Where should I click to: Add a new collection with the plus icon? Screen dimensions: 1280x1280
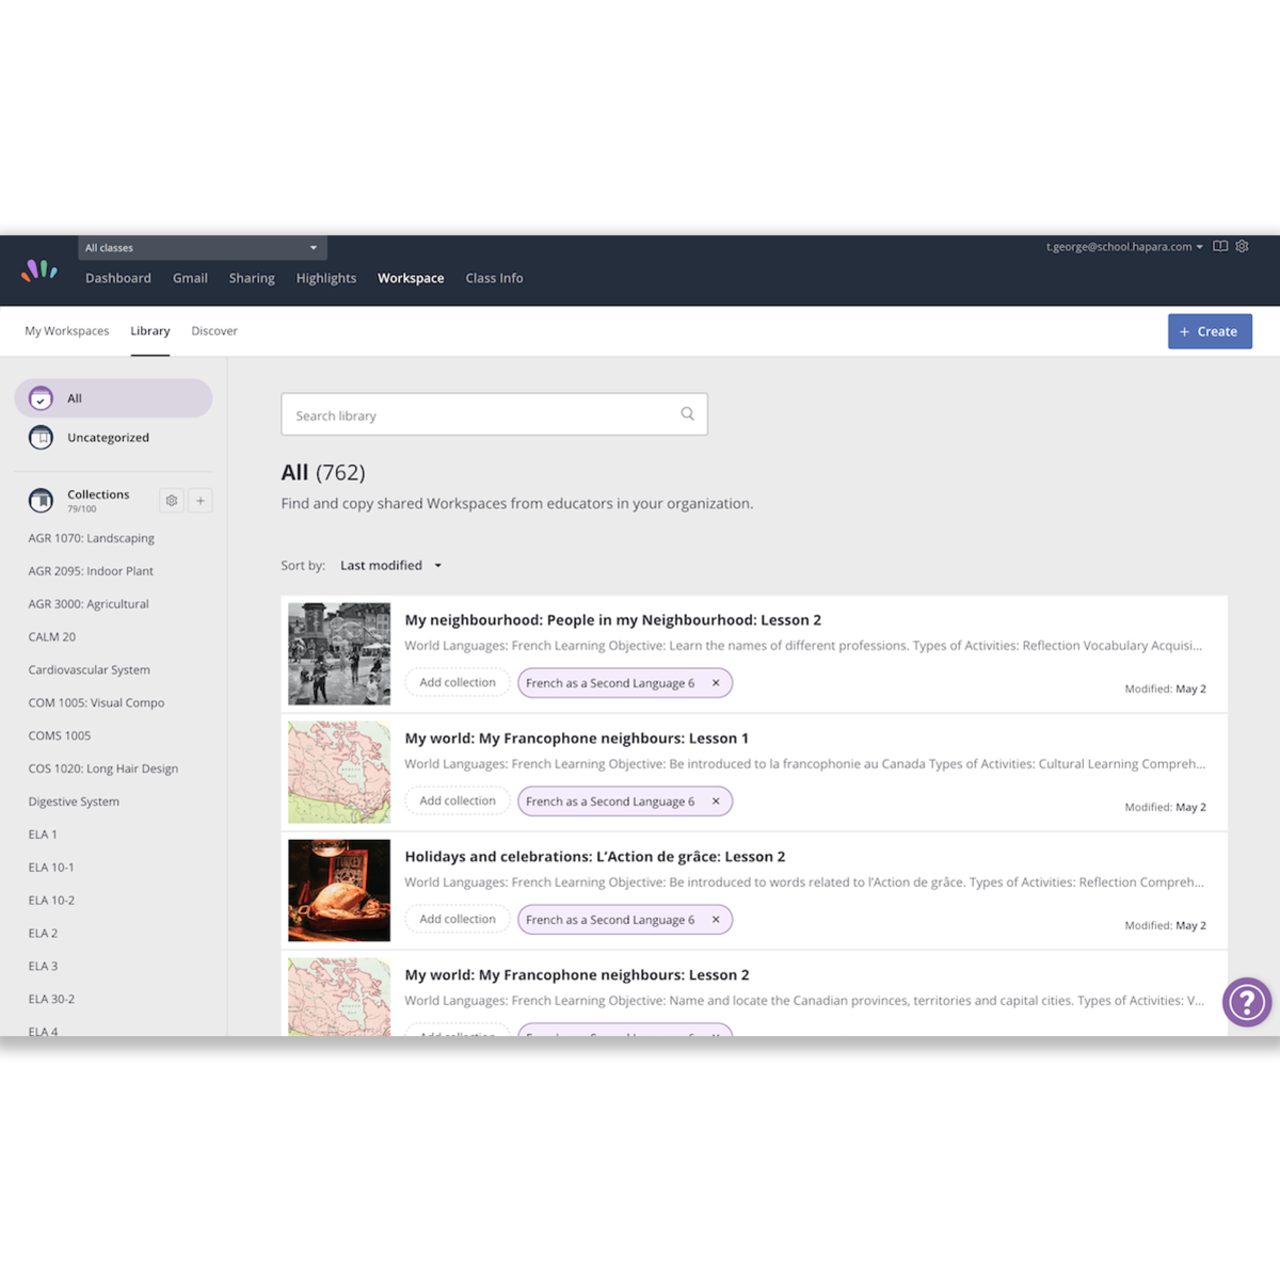point(200,500)
